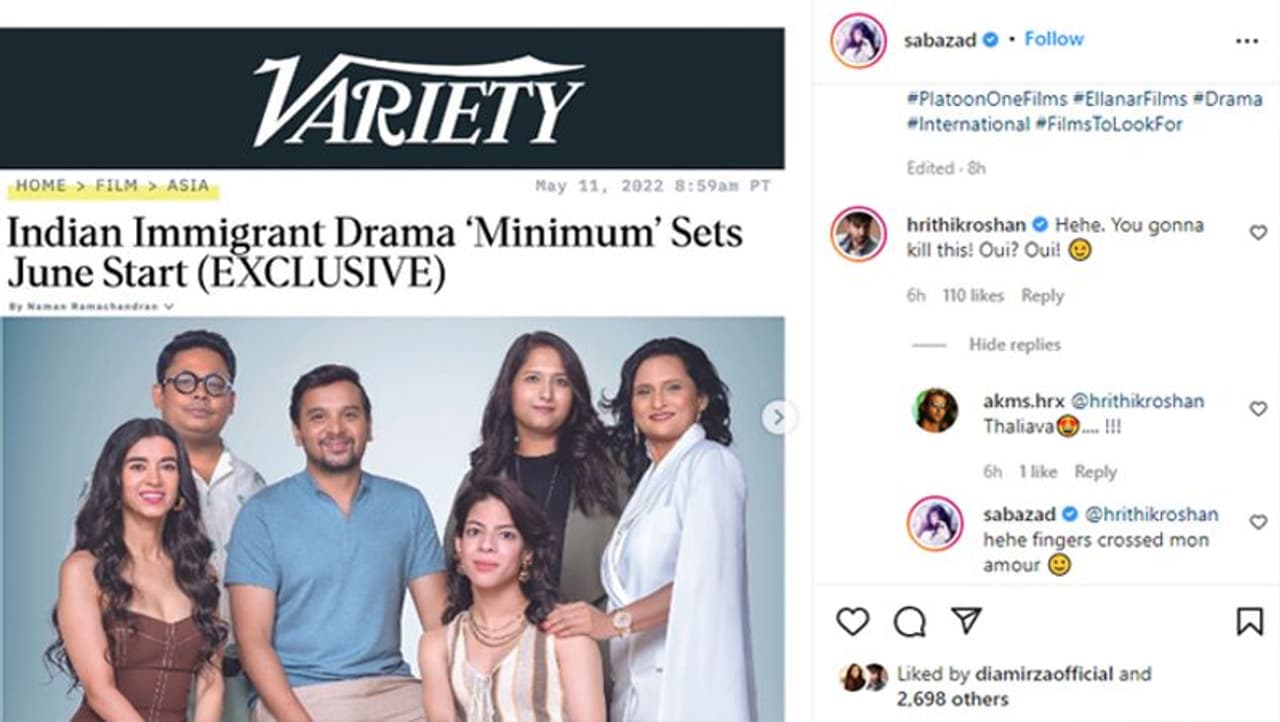Like akms.hrx's reply with heart

coord(1257,408)
